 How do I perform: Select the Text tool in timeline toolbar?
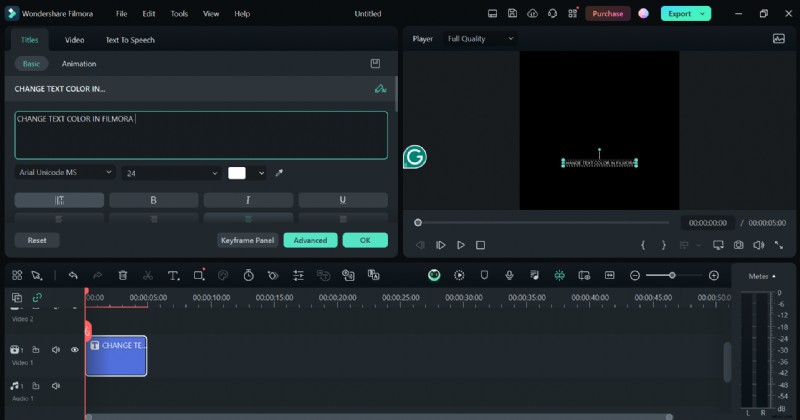point(173,276)
